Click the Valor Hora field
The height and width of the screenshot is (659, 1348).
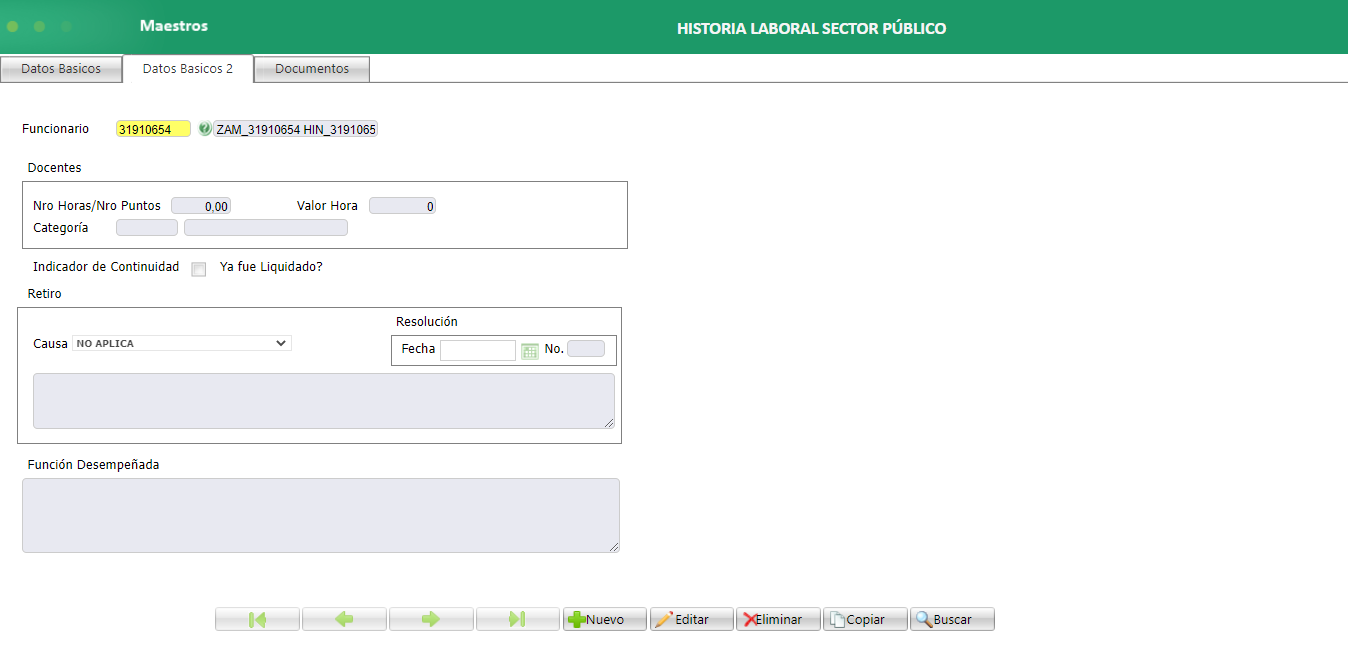tap(402, 206)
